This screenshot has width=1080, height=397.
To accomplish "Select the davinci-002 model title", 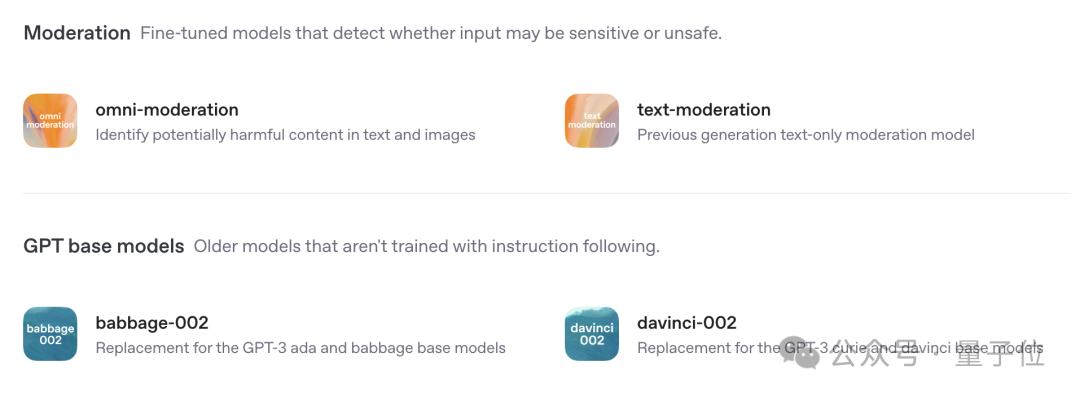I will [687, 323].
